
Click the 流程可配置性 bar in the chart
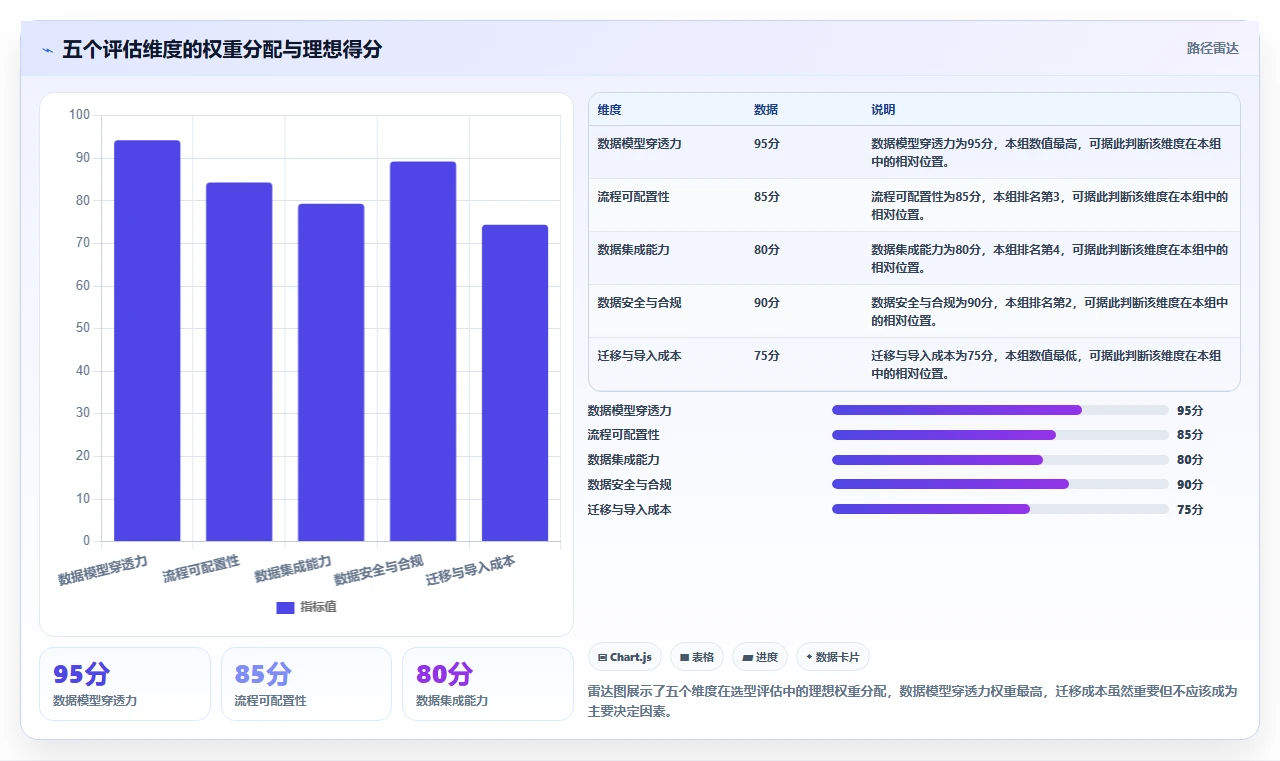click(x=239, y=362)
